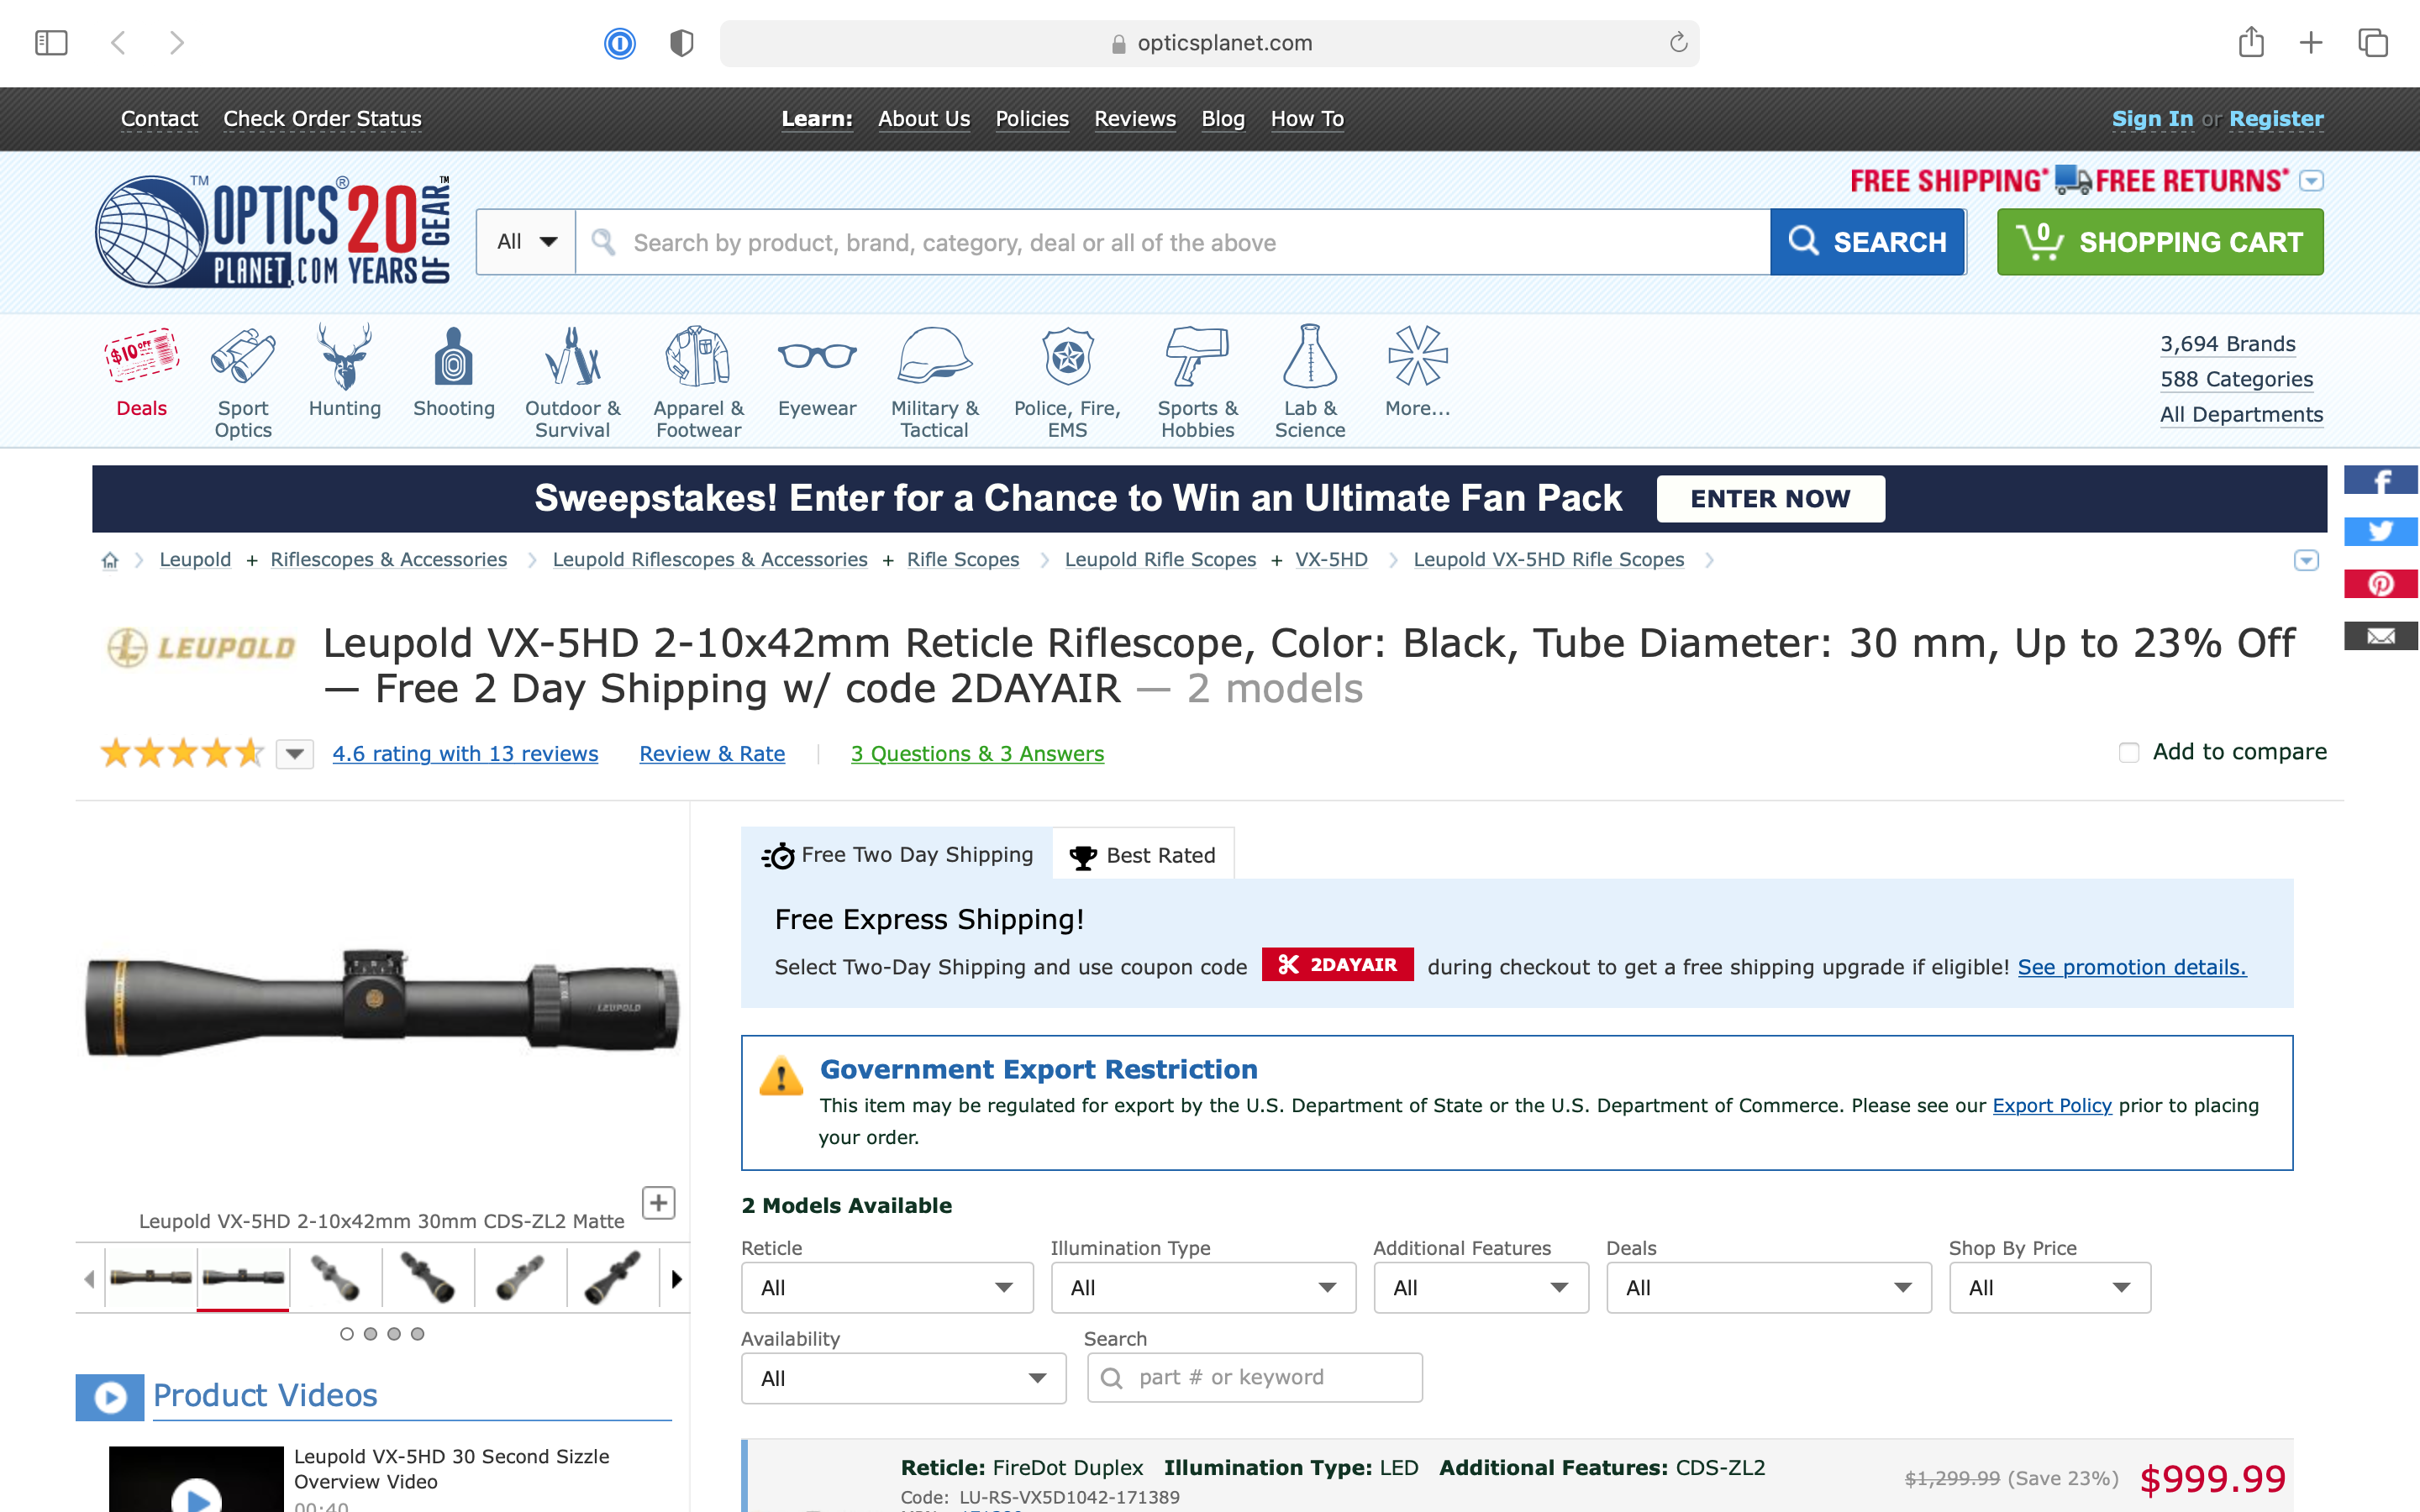Open the Hunting deer category
This screenshot has width=2420, height=1512.
coord(345,371)
